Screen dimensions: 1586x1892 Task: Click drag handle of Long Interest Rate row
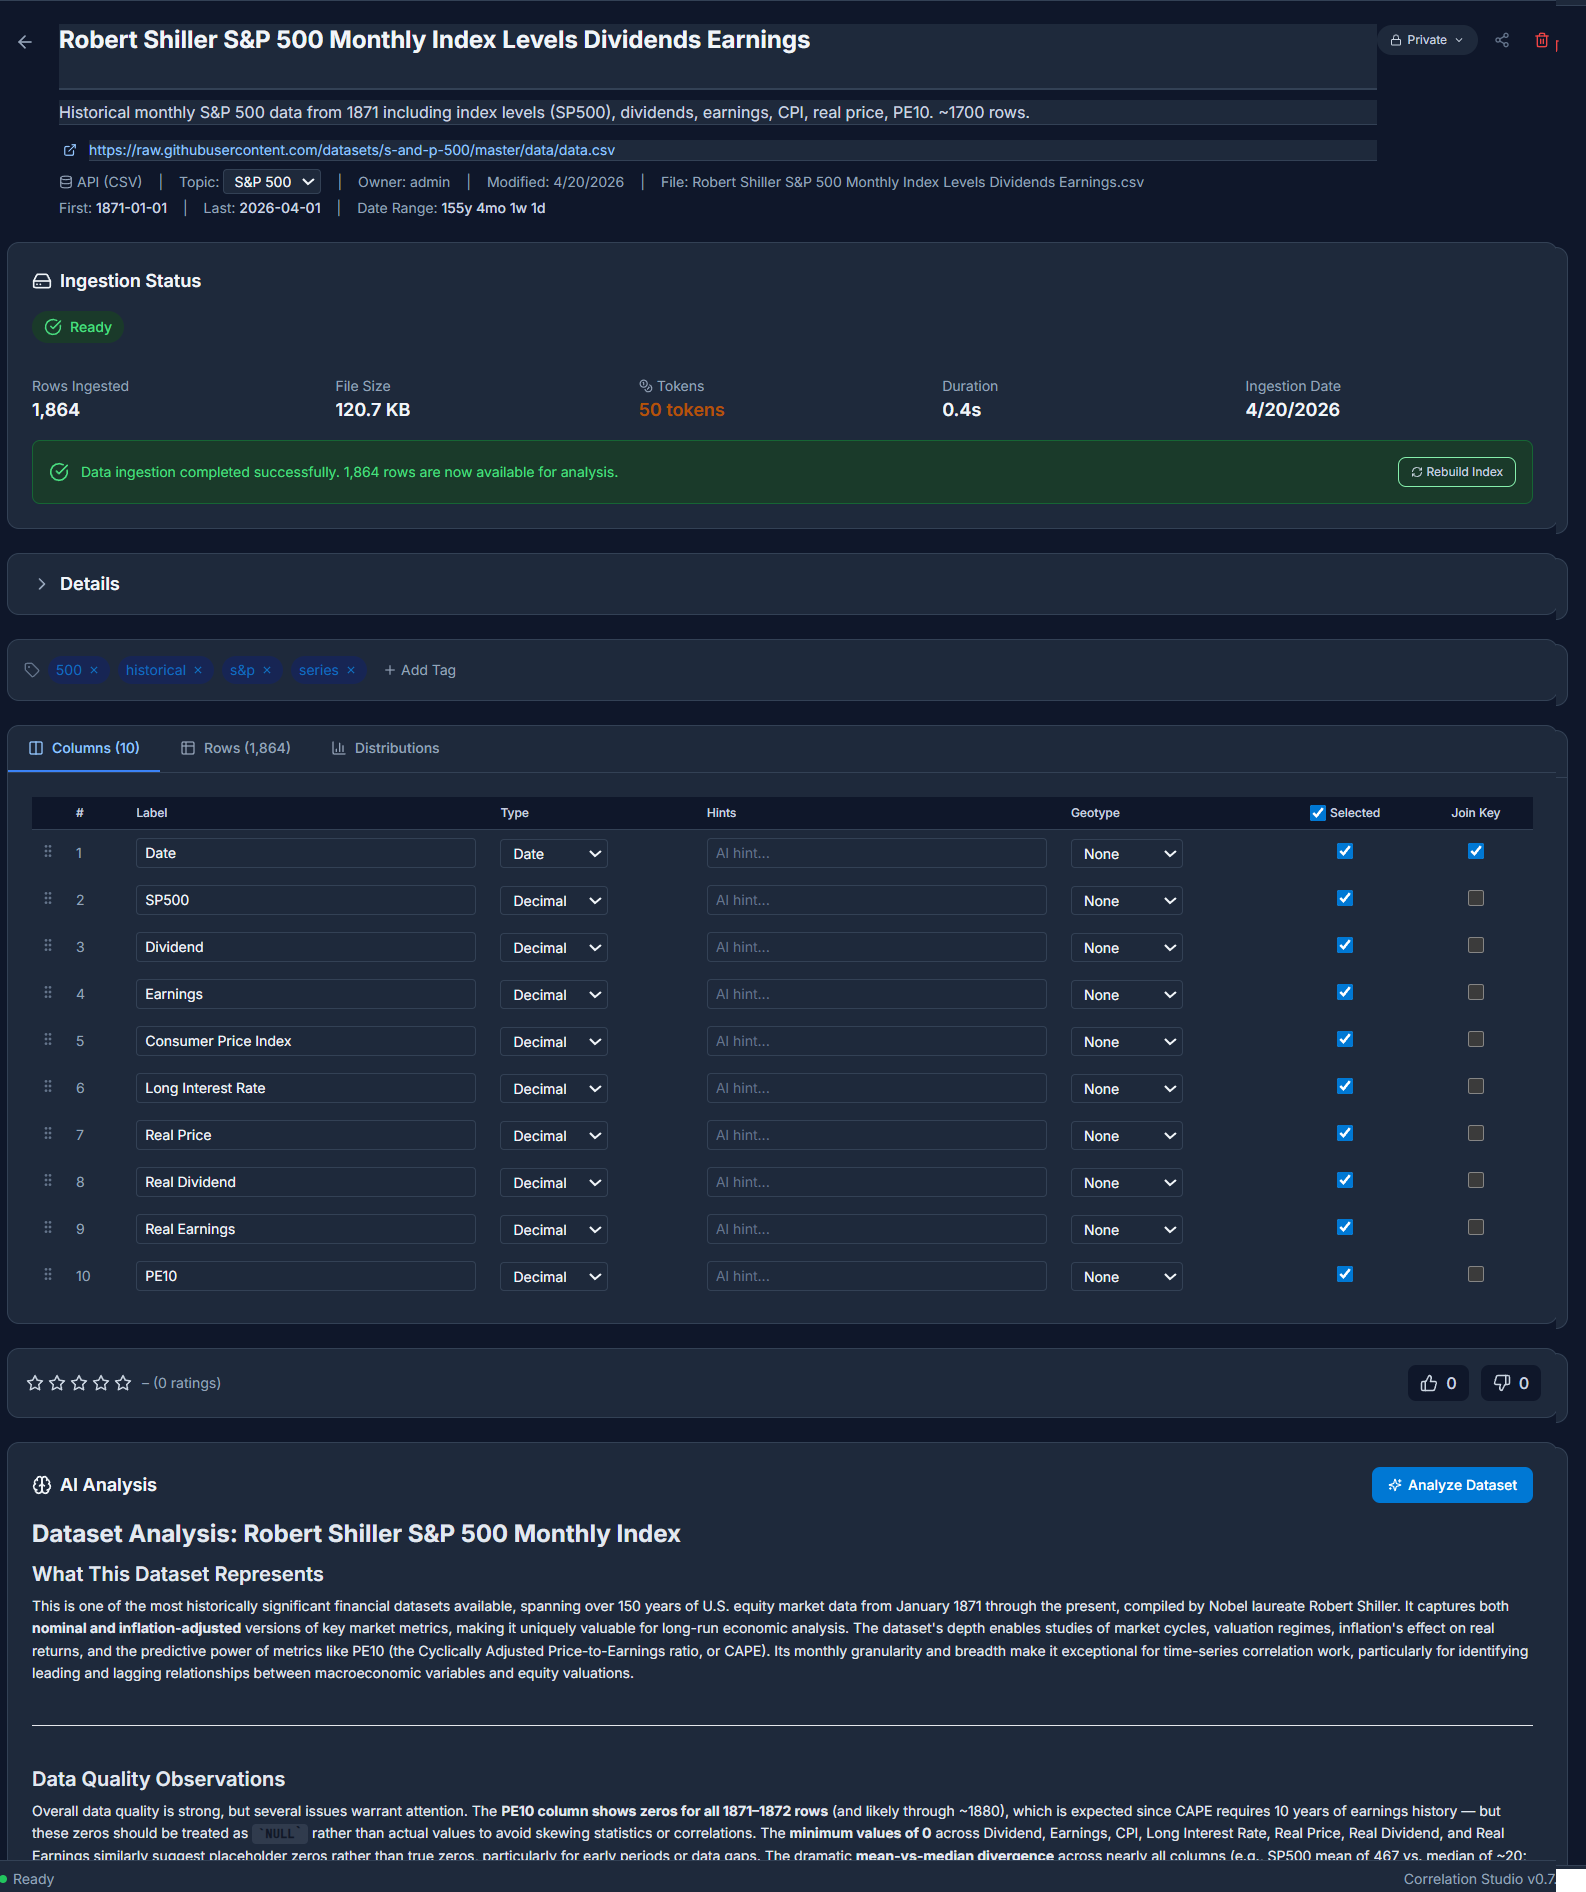[x=48, y=1087]
